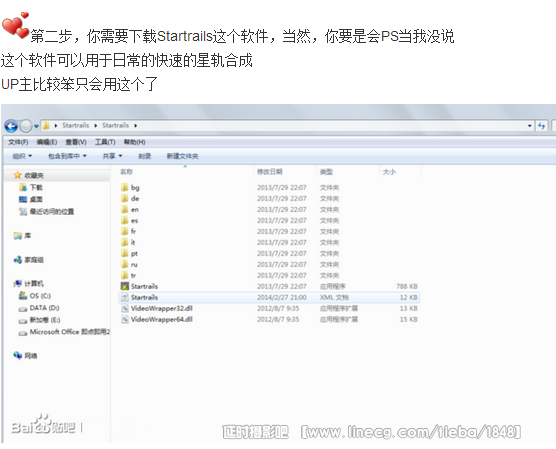Select the tr folder icon
This screenshot has height=449, width=556.
(x=124, y=275)
